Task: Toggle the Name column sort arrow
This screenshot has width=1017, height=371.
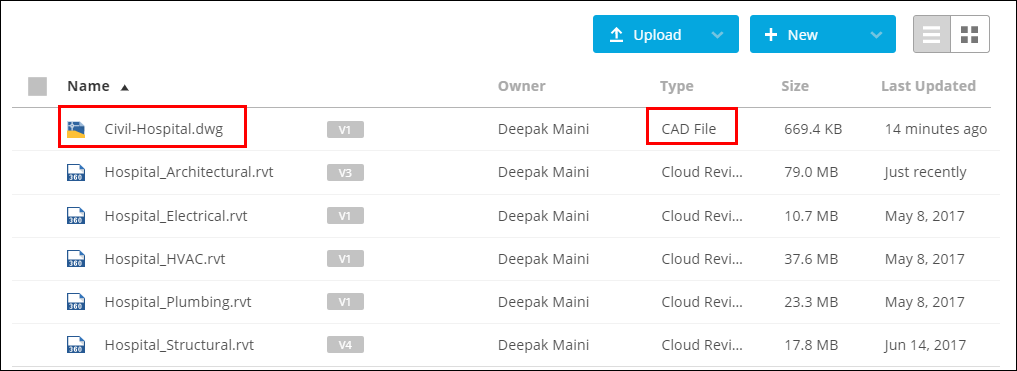Action: coord(125,87)
